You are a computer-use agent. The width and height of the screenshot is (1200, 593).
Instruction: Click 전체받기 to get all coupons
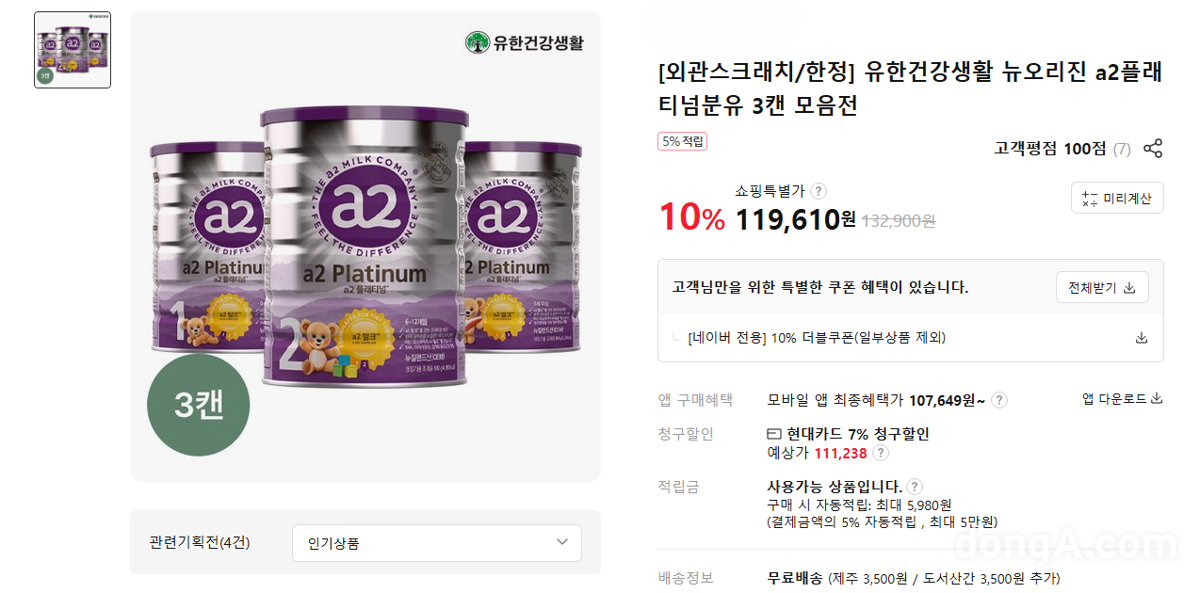click(x=1102, y=287)
